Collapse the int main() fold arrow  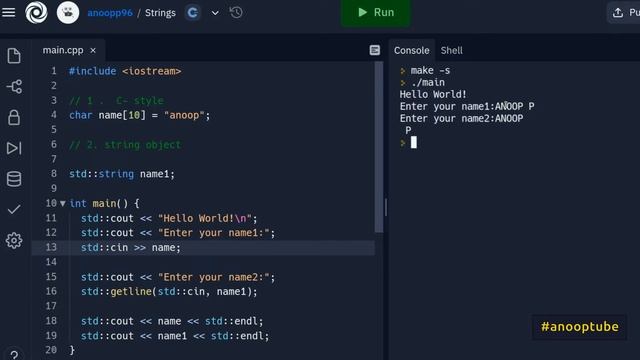tap(62, 203)
